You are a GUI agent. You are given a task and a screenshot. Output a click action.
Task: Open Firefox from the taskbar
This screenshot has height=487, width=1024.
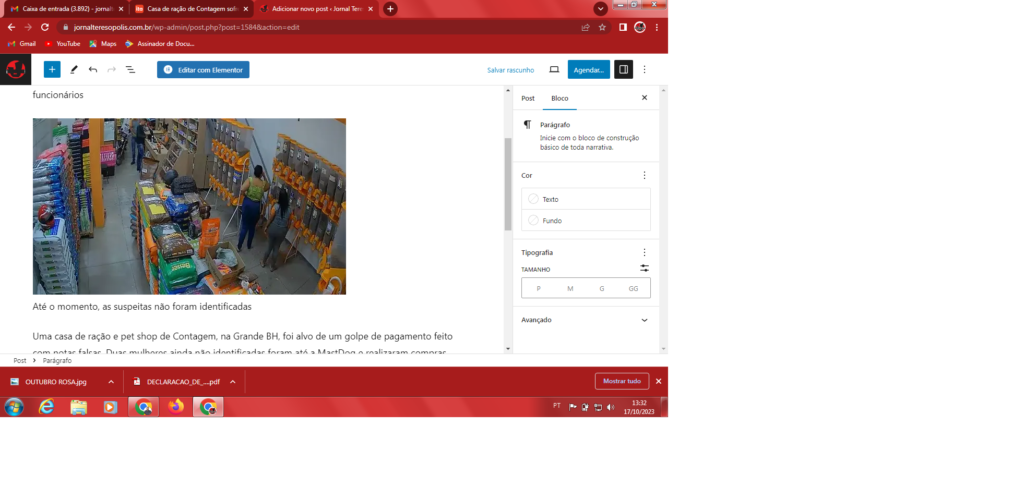(x=176, y=407)
